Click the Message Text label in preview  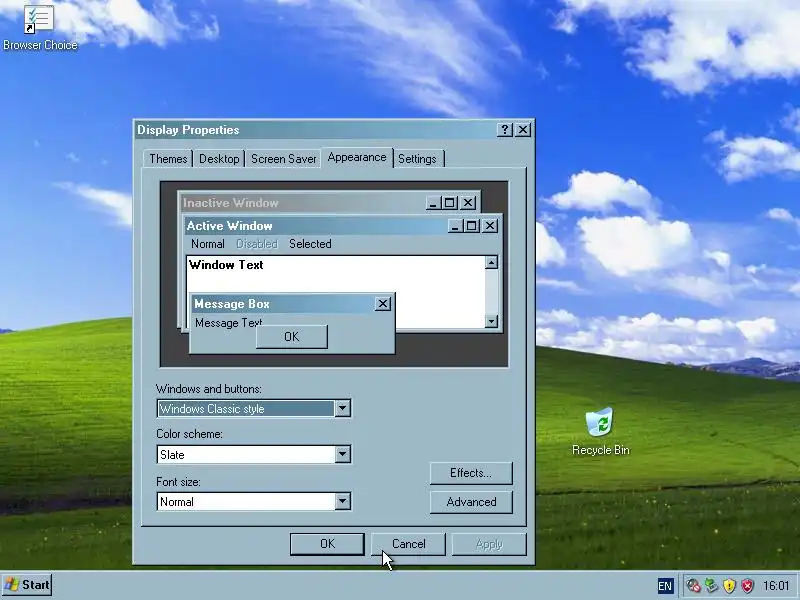(228, 322)
